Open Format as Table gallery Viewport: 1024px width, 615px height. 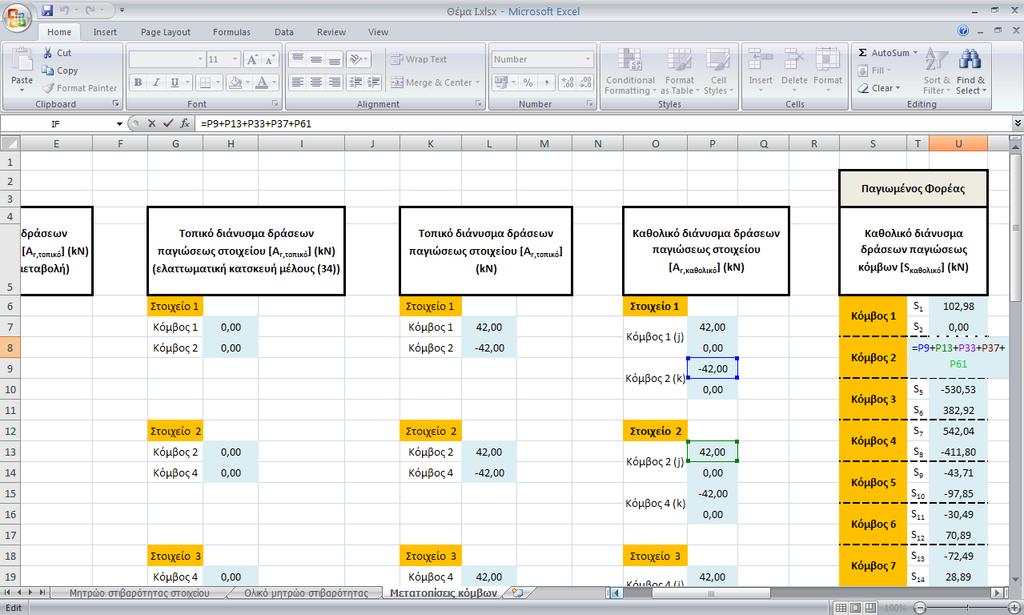(679, 72)
